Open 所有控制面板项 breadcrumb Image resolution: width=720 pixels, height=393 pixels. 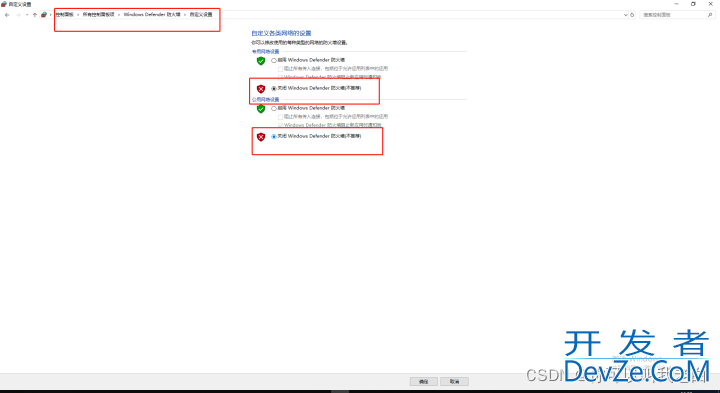98,15
